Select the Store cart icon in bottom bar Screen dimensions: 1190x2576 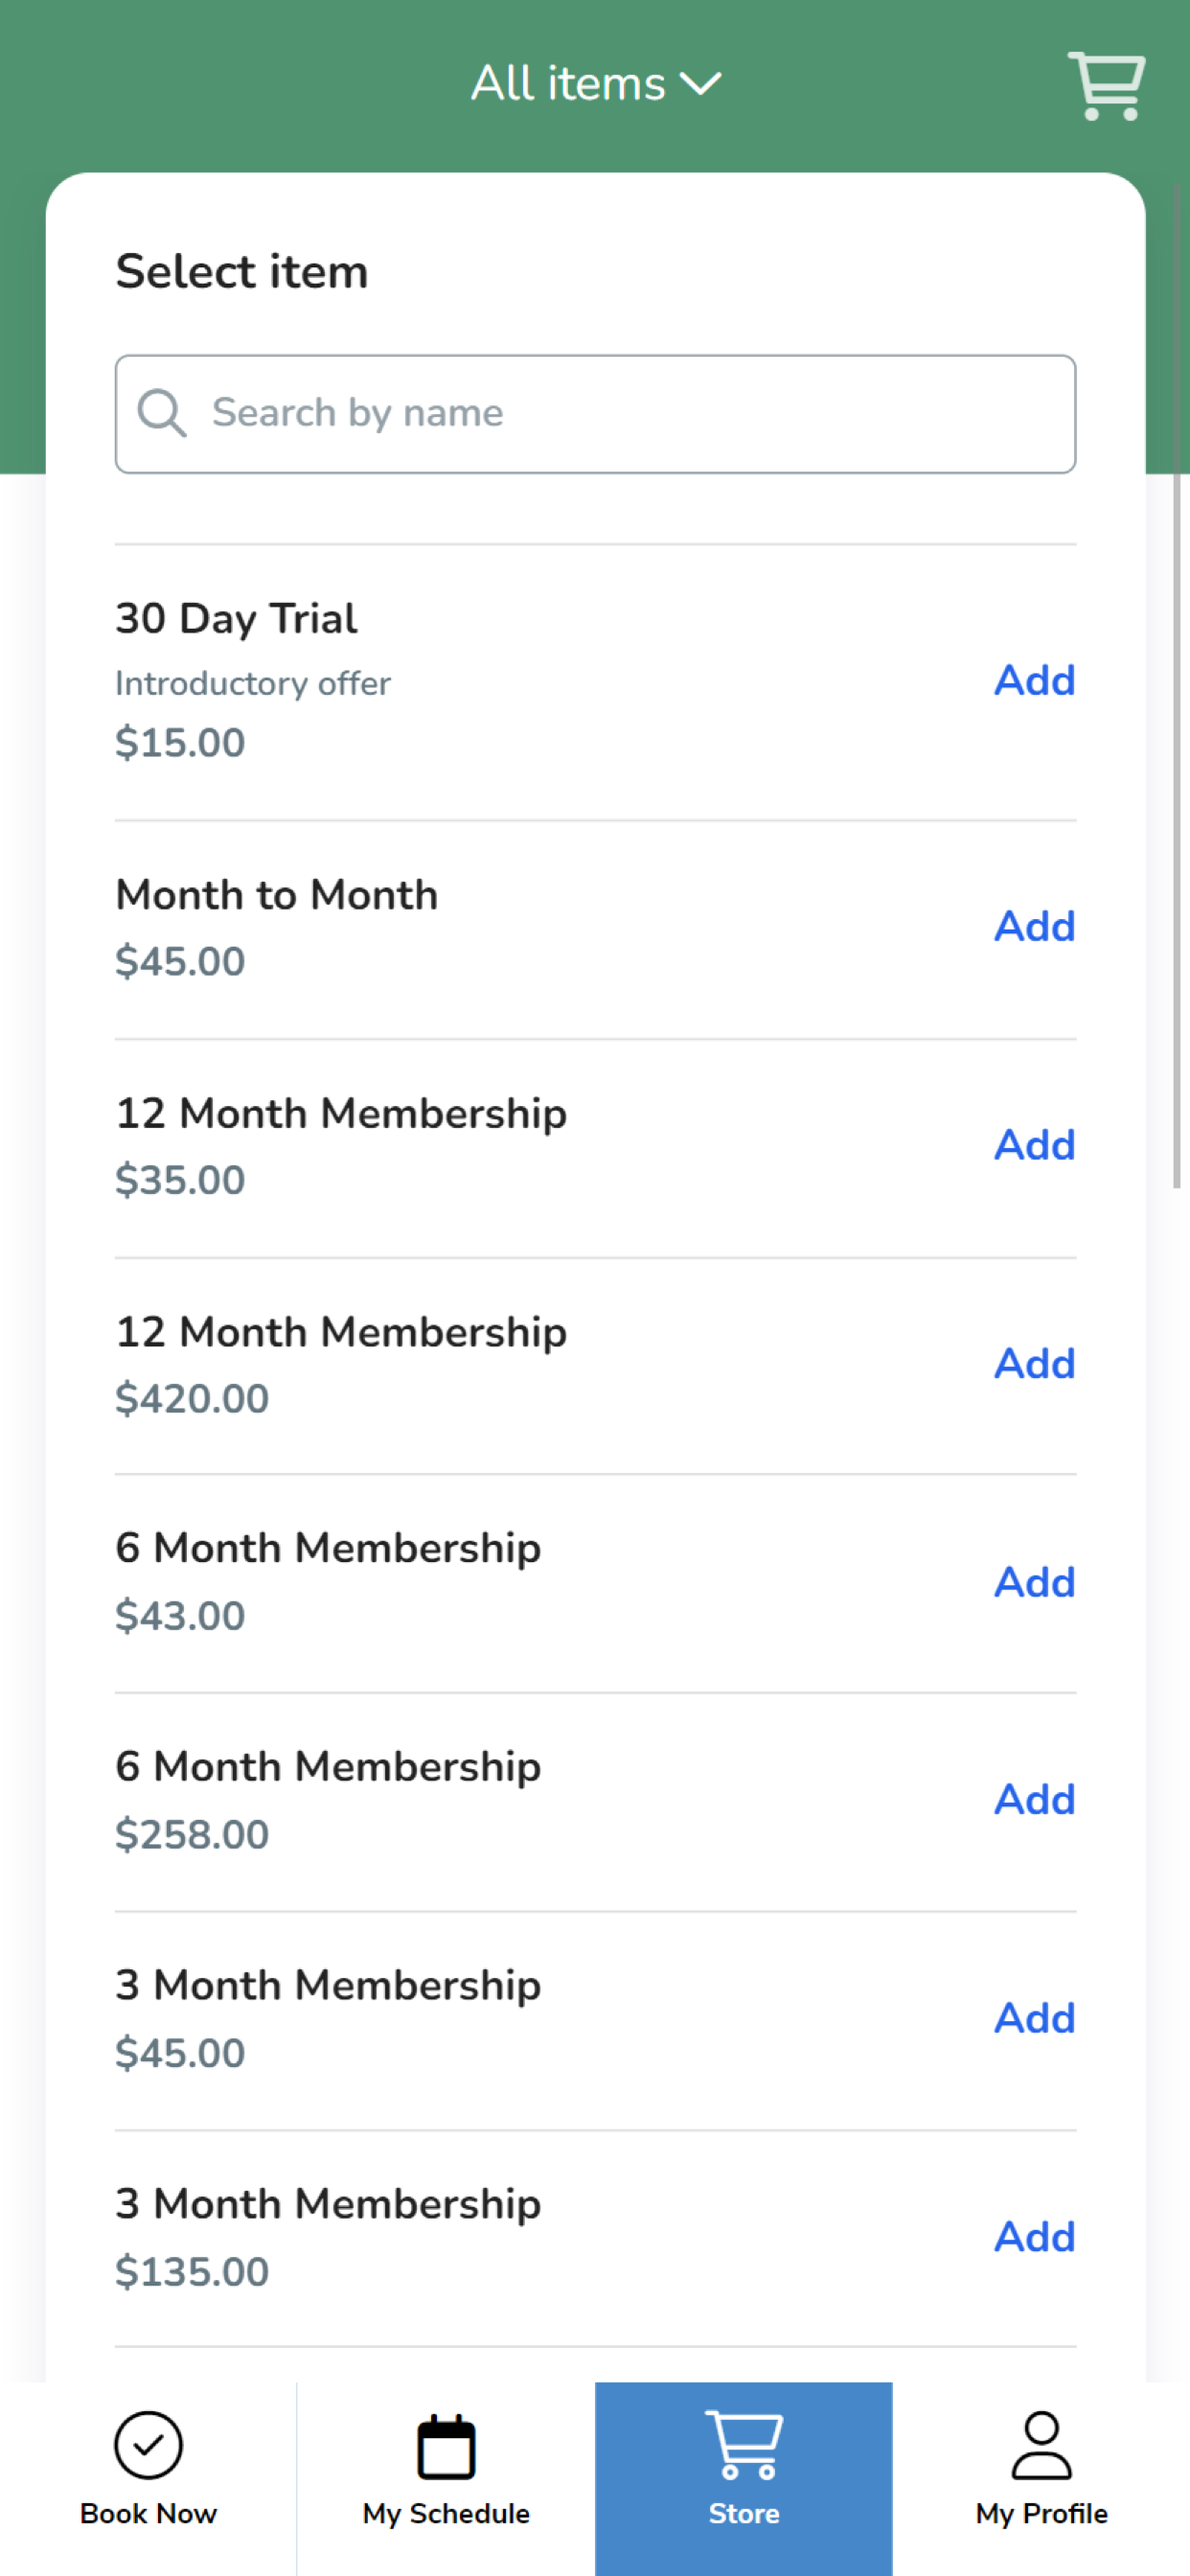[x=744, y=2444]
